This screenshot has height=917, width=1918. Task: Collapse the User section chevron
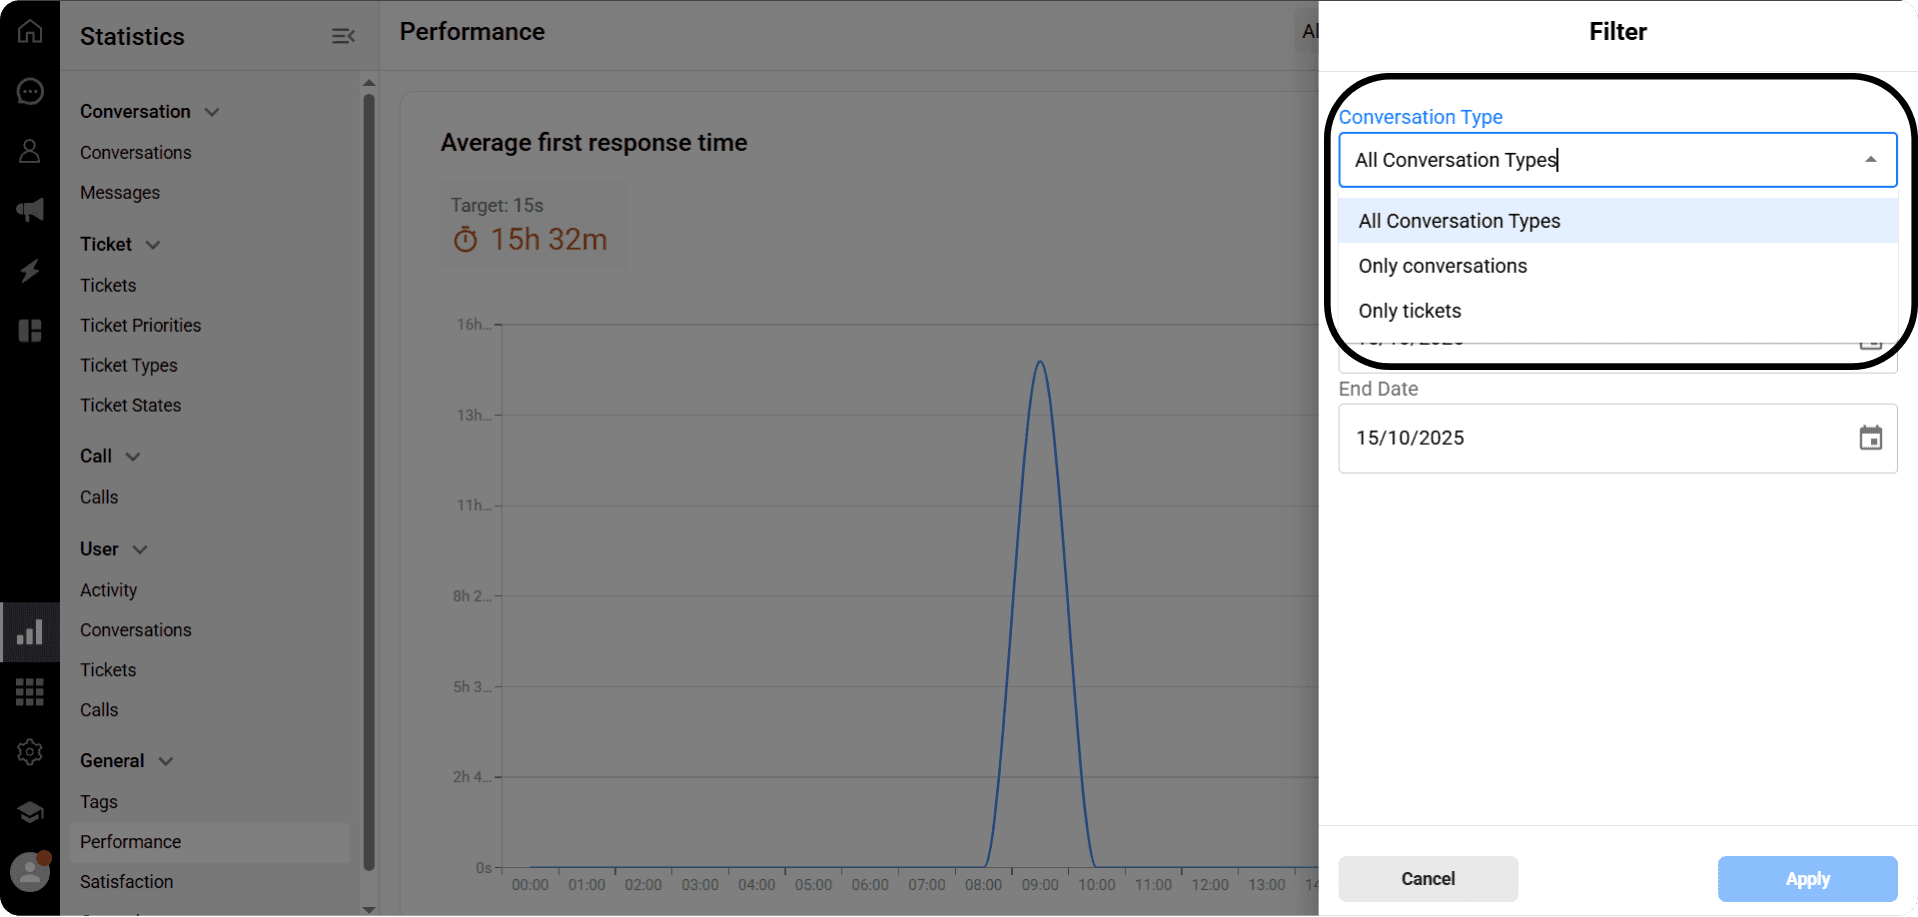[140, 550]
